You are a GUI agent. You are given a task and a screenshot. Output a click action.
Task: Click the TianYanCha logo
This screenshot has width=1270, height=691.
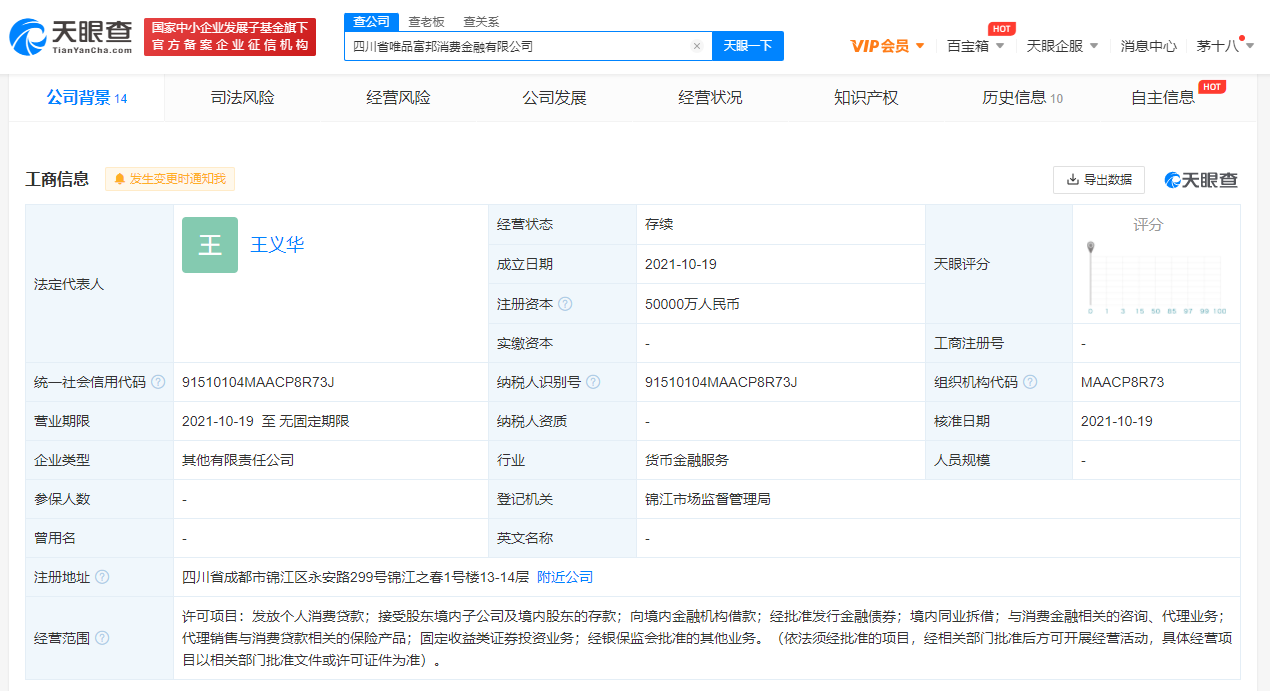pyautogui.click(x=70, y=37)
